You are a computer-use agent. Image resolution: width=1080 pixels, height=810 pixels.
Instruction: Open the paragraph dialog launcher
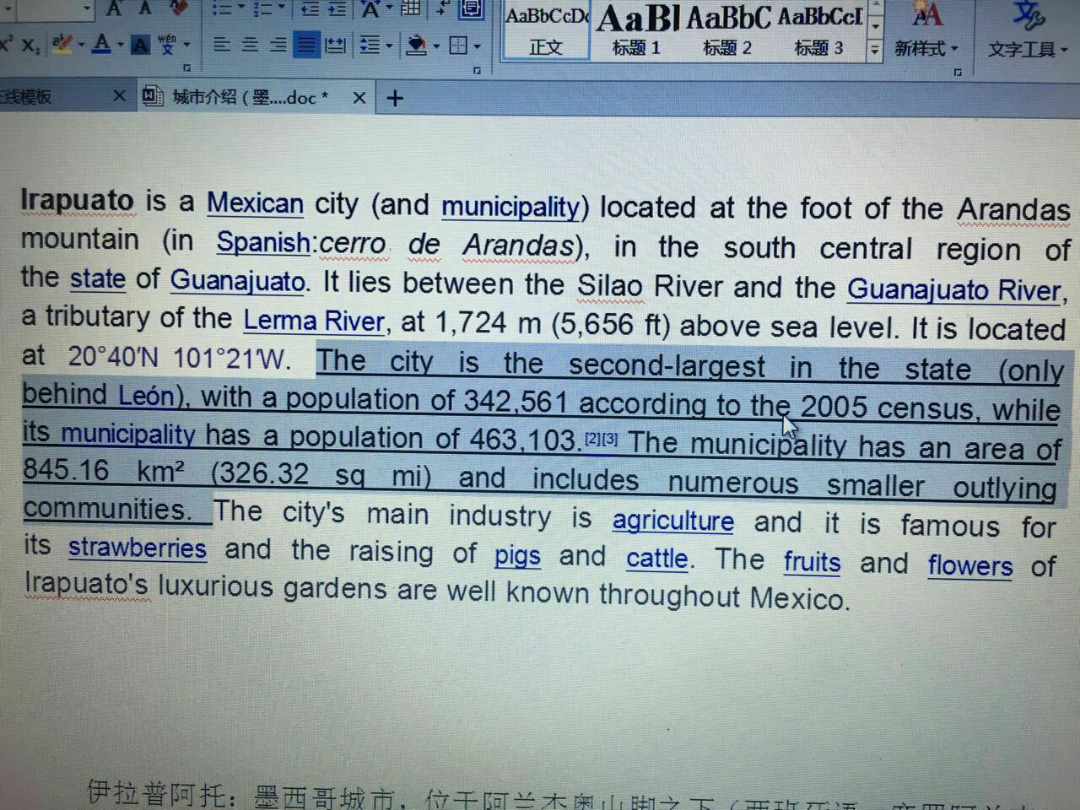coord(477,70)
